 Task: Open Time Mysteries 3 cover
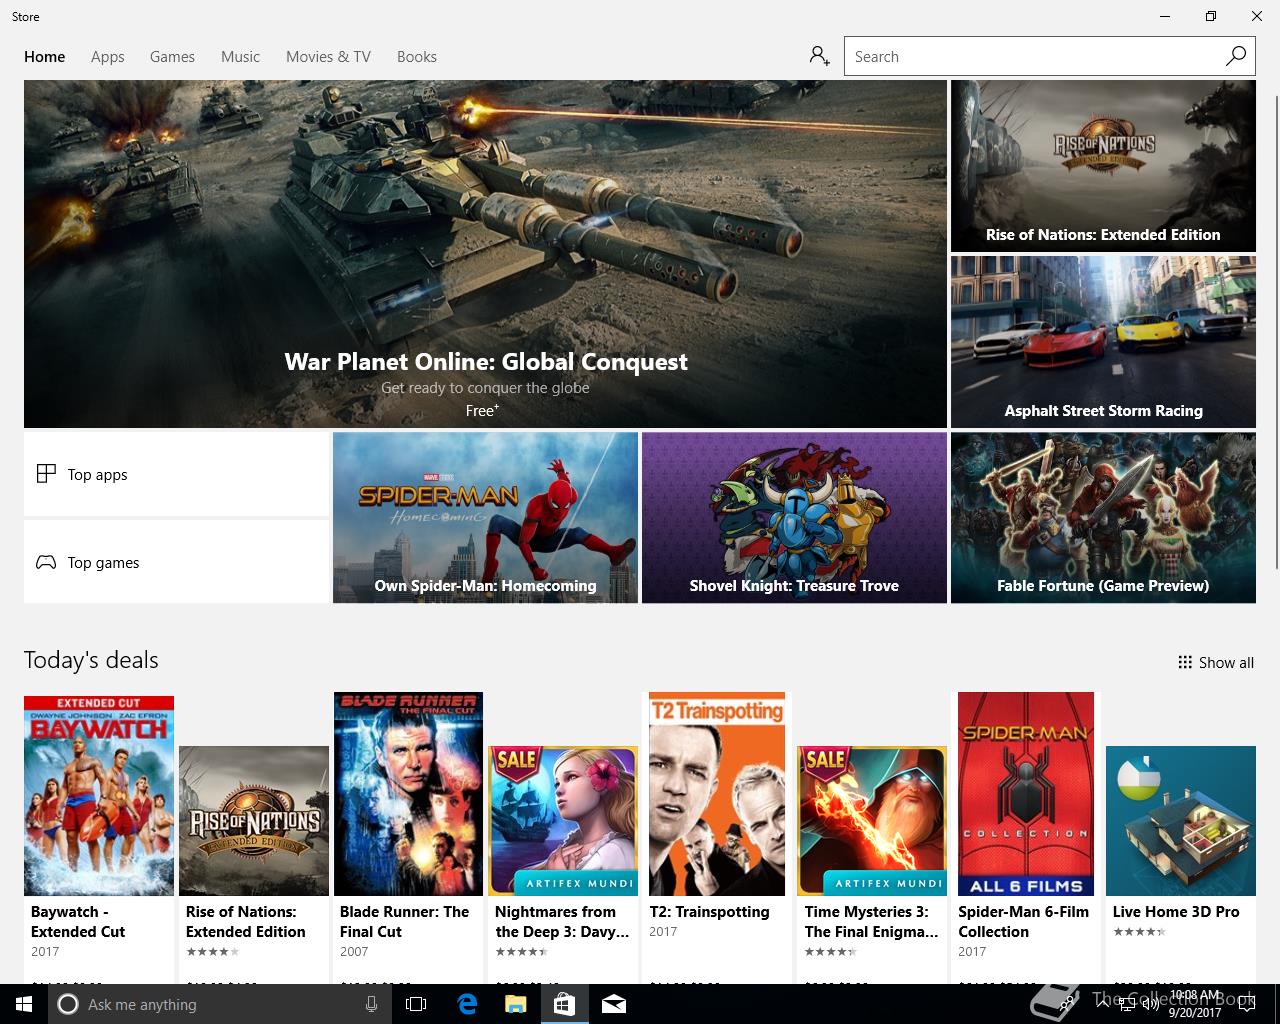tap(872, 821)
